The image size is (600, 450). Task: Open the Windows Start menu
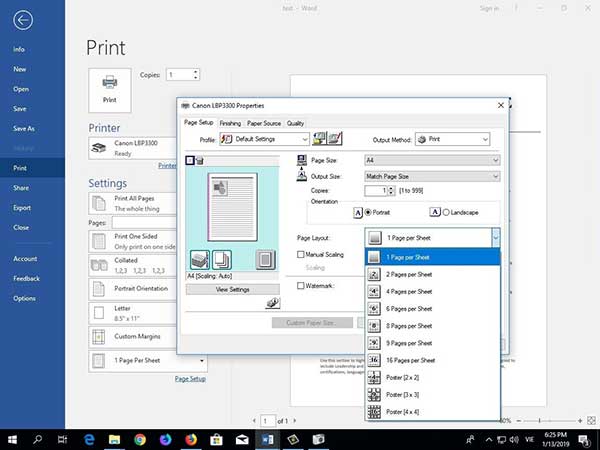click(x=12, y=440)
